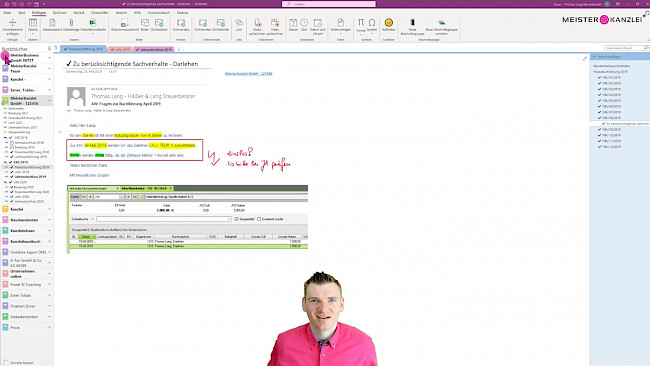Screen dimensions: 650x366
Task: Open the Jahresabschluss 2019 section in the sidebar
Action: coord(30,177)
